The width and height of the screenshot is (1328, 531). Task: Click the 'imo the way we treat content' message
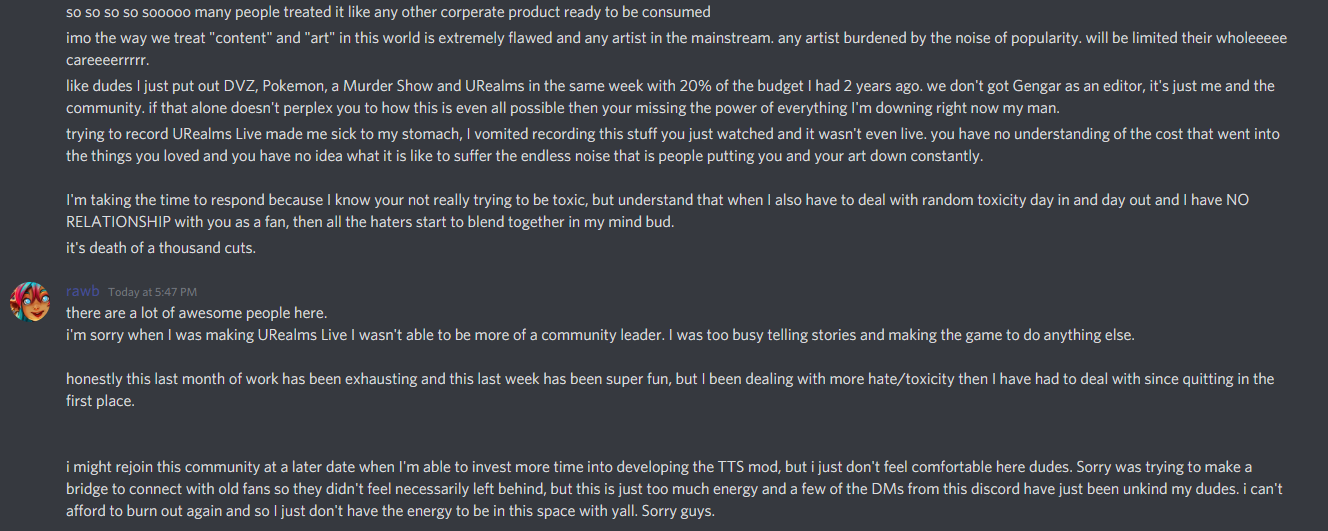pyautogui.click(x=677, y=49)
